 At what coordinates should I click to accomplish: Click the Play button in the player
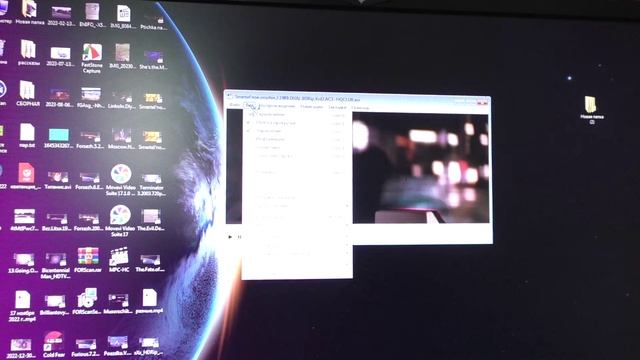point(230,237)
